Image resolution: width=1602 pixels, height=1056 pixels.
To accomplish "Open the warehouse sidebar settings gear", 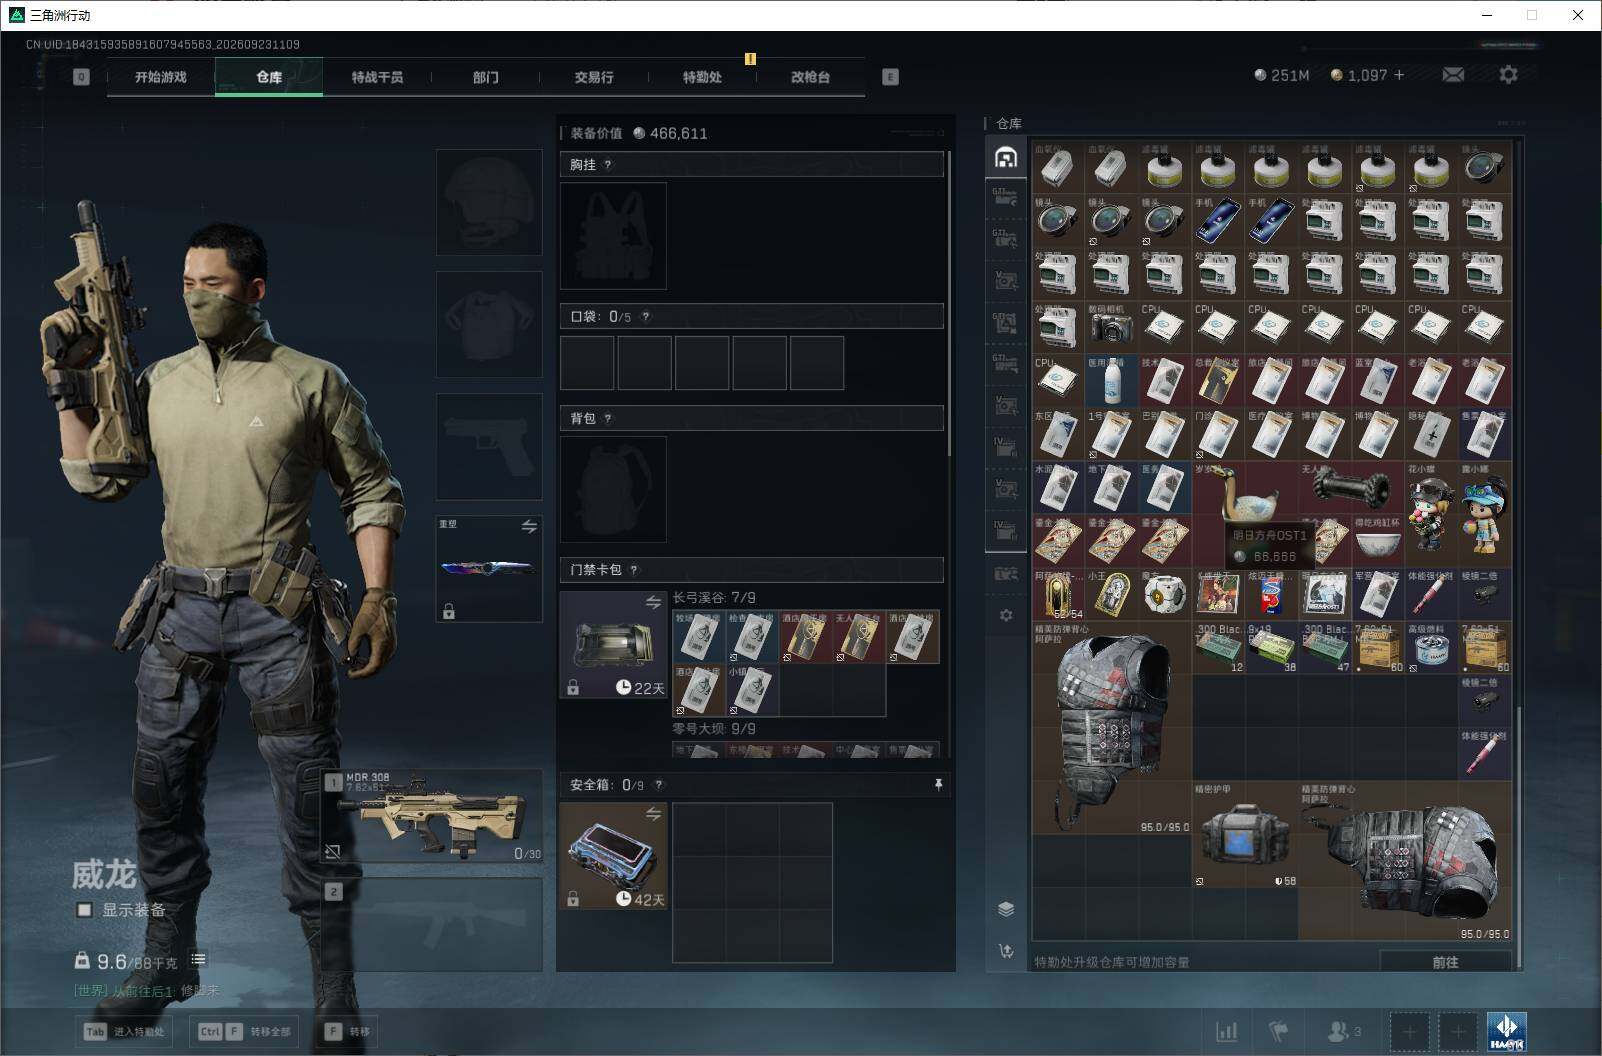I will coord(1006,615).
